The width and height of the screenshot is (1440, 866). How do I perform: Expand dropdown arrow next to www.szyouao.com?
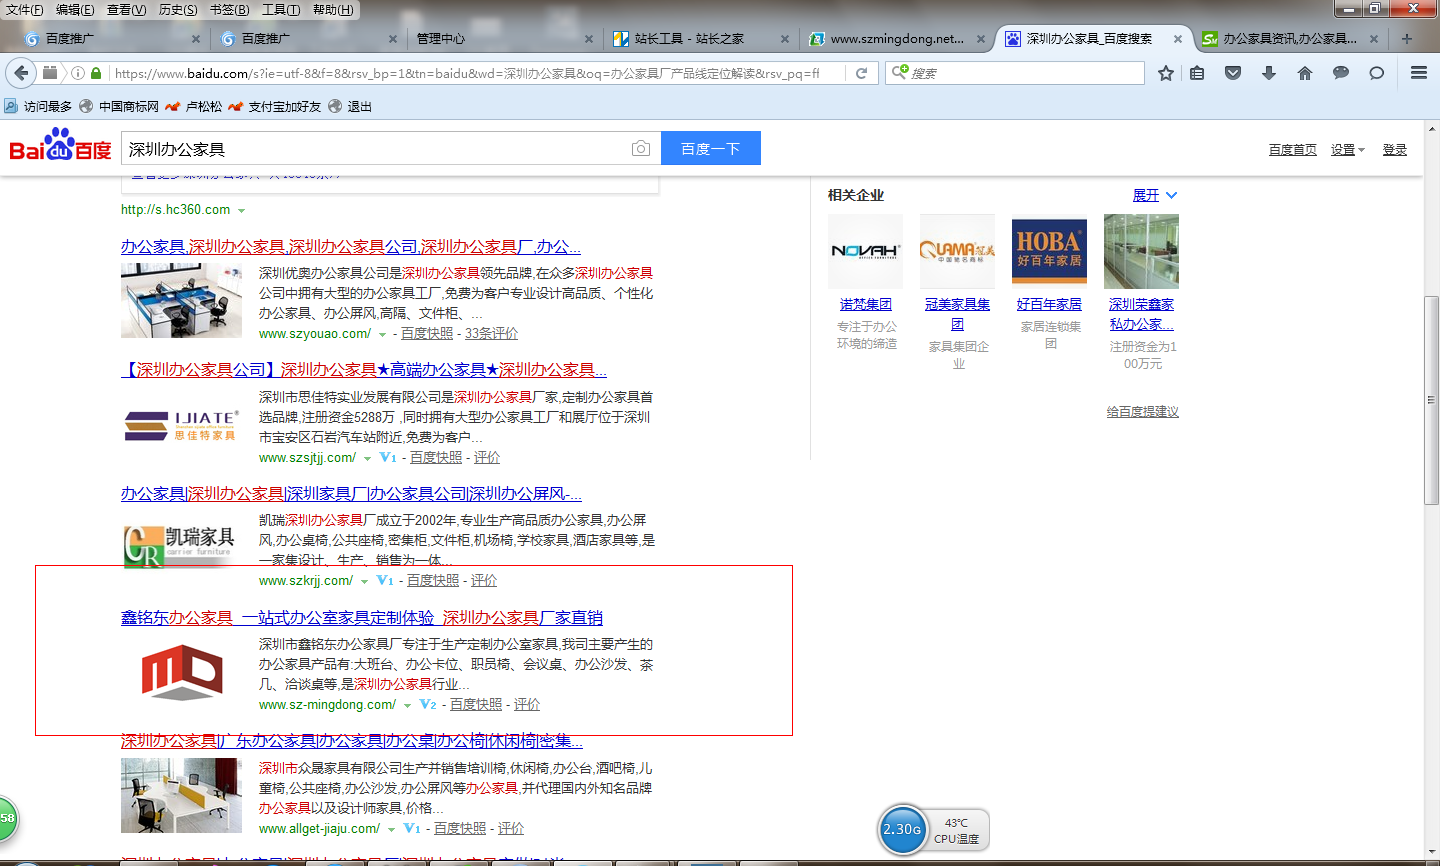point(383,335)
